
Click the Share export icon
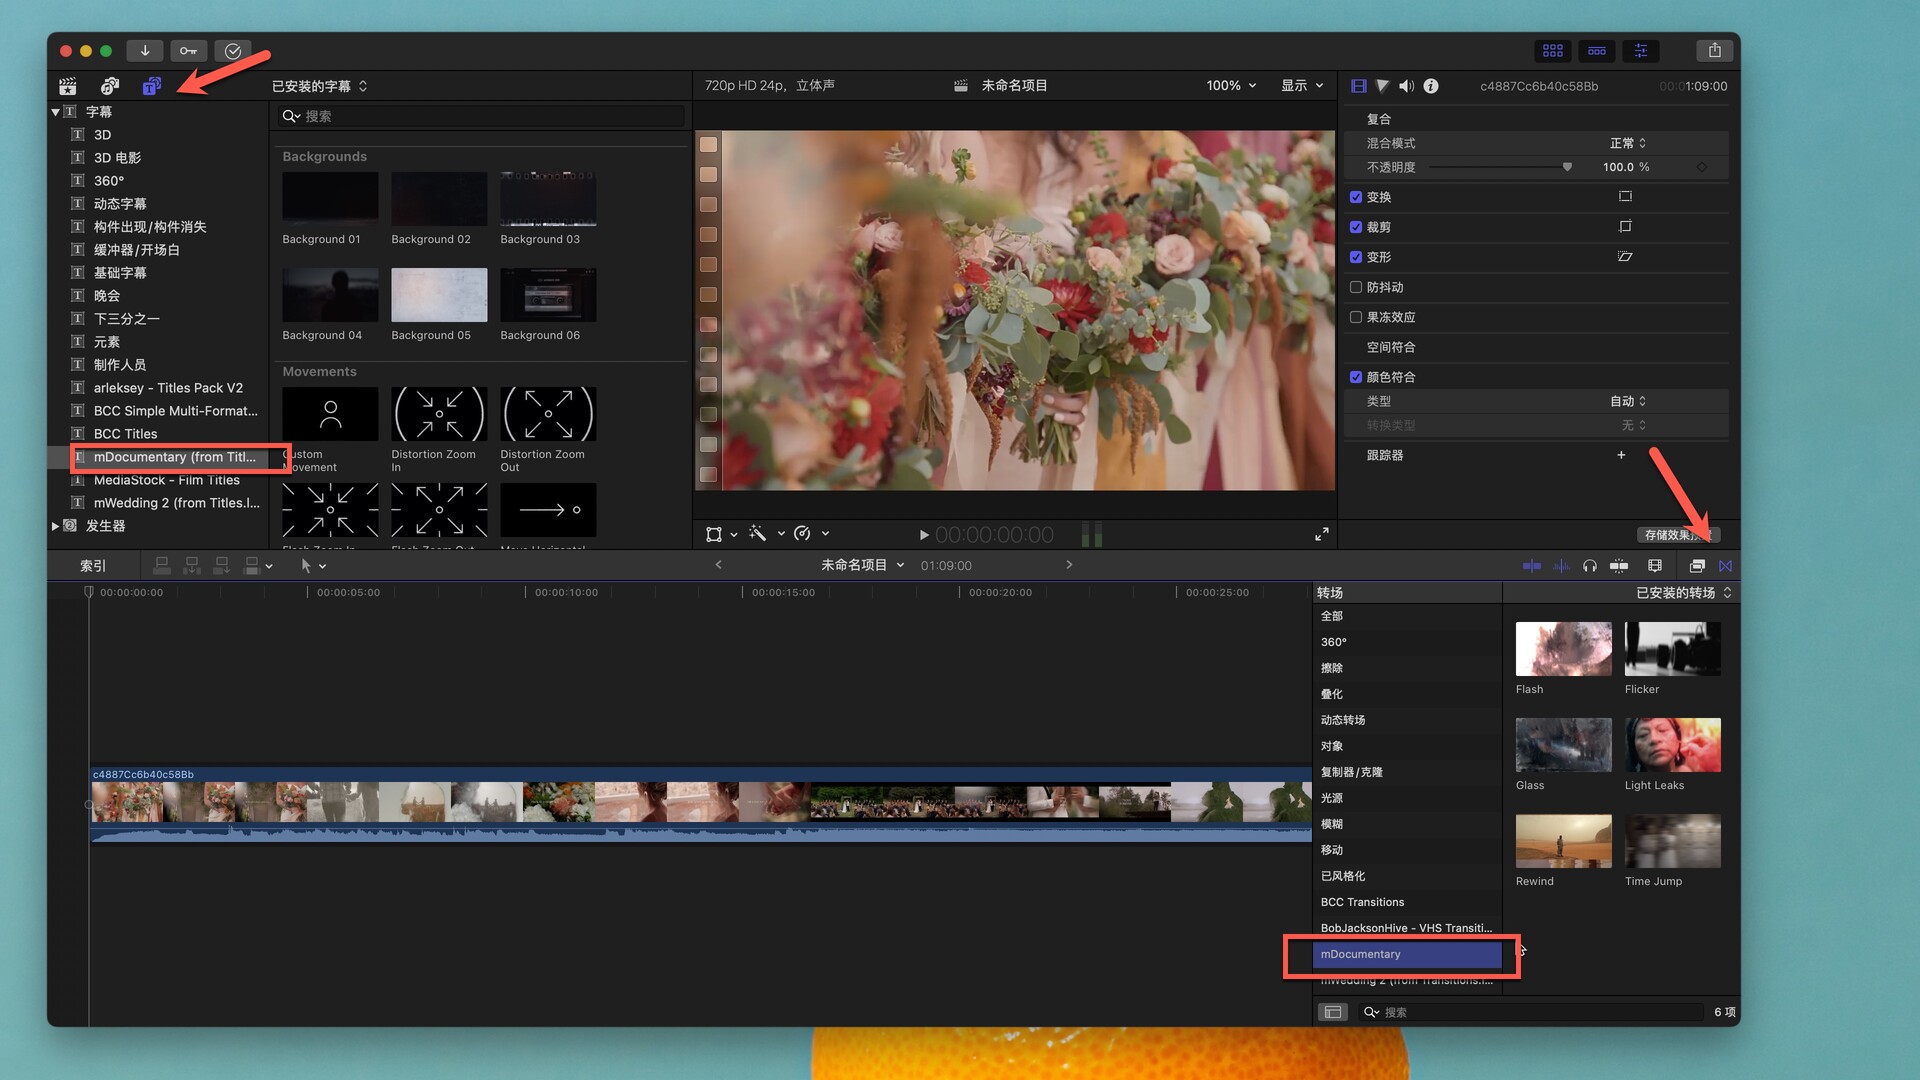pos(1715,50)
